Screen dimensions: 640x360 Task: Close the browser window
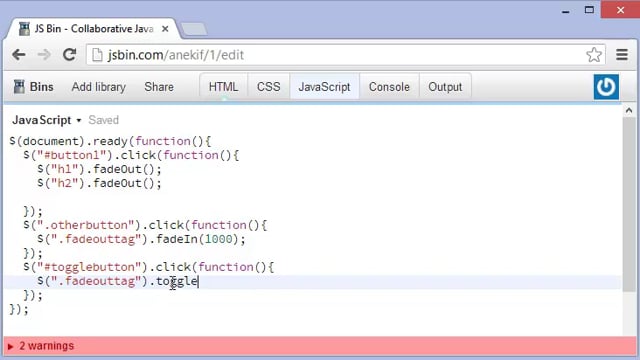point(620,10)
